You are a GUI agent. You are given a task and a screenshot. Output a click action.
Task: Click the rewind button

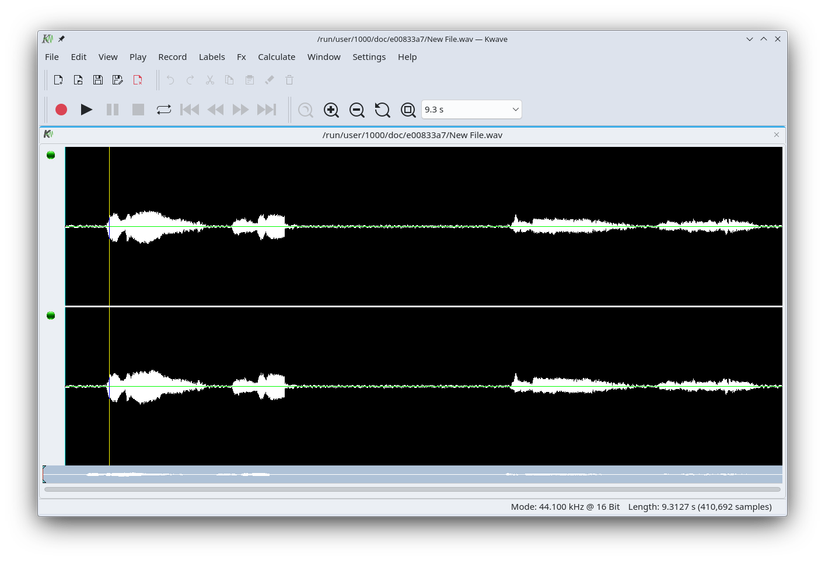(x=215, y=109)
